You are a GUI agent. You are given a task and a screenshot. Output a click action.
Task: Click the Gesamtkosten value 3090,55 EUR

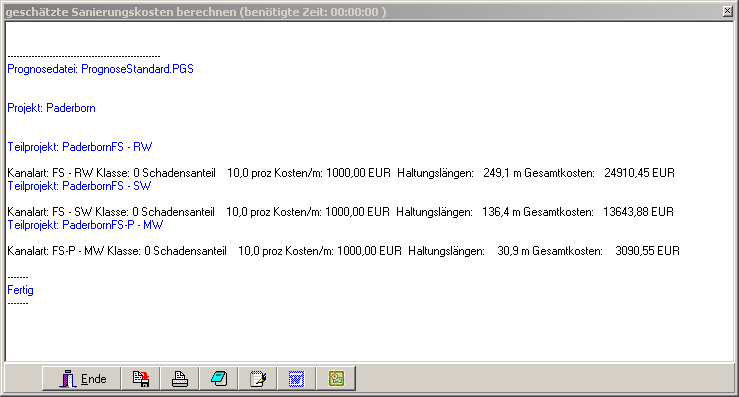point(647,251)
